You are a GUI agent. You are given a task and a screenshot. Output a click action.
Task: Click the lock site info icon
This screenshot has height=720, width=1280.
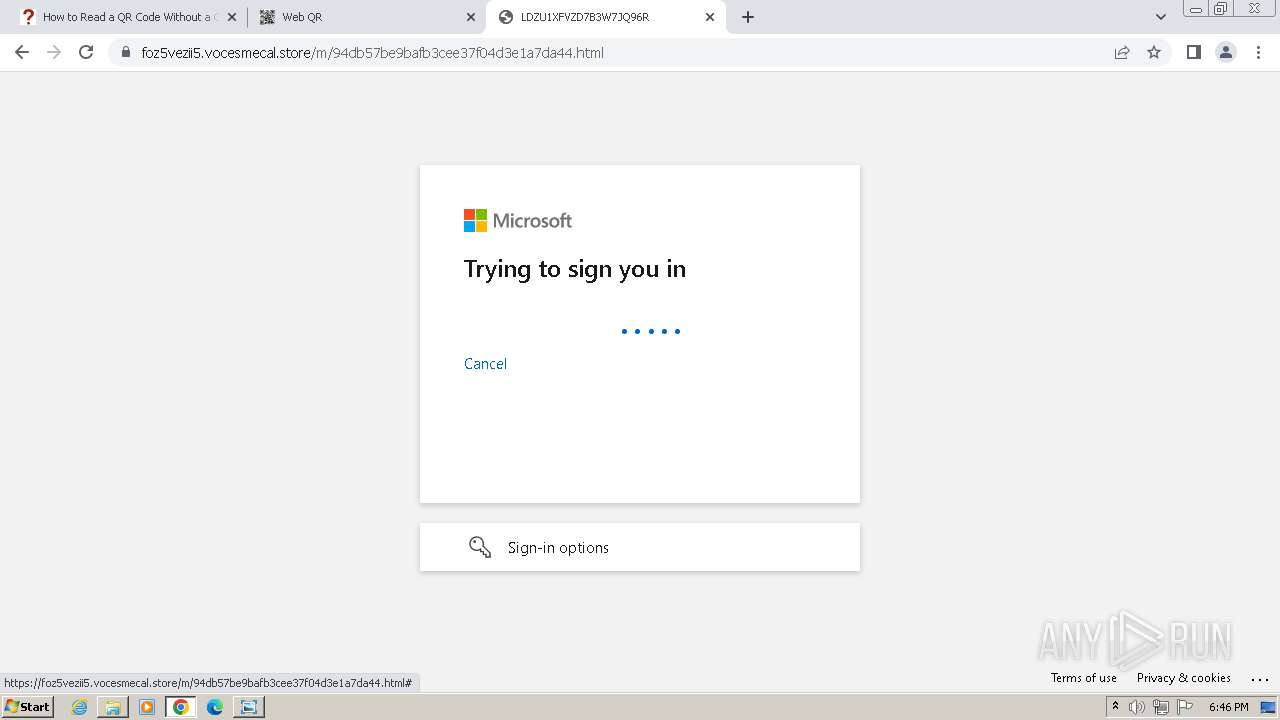(x=125, y=53)
